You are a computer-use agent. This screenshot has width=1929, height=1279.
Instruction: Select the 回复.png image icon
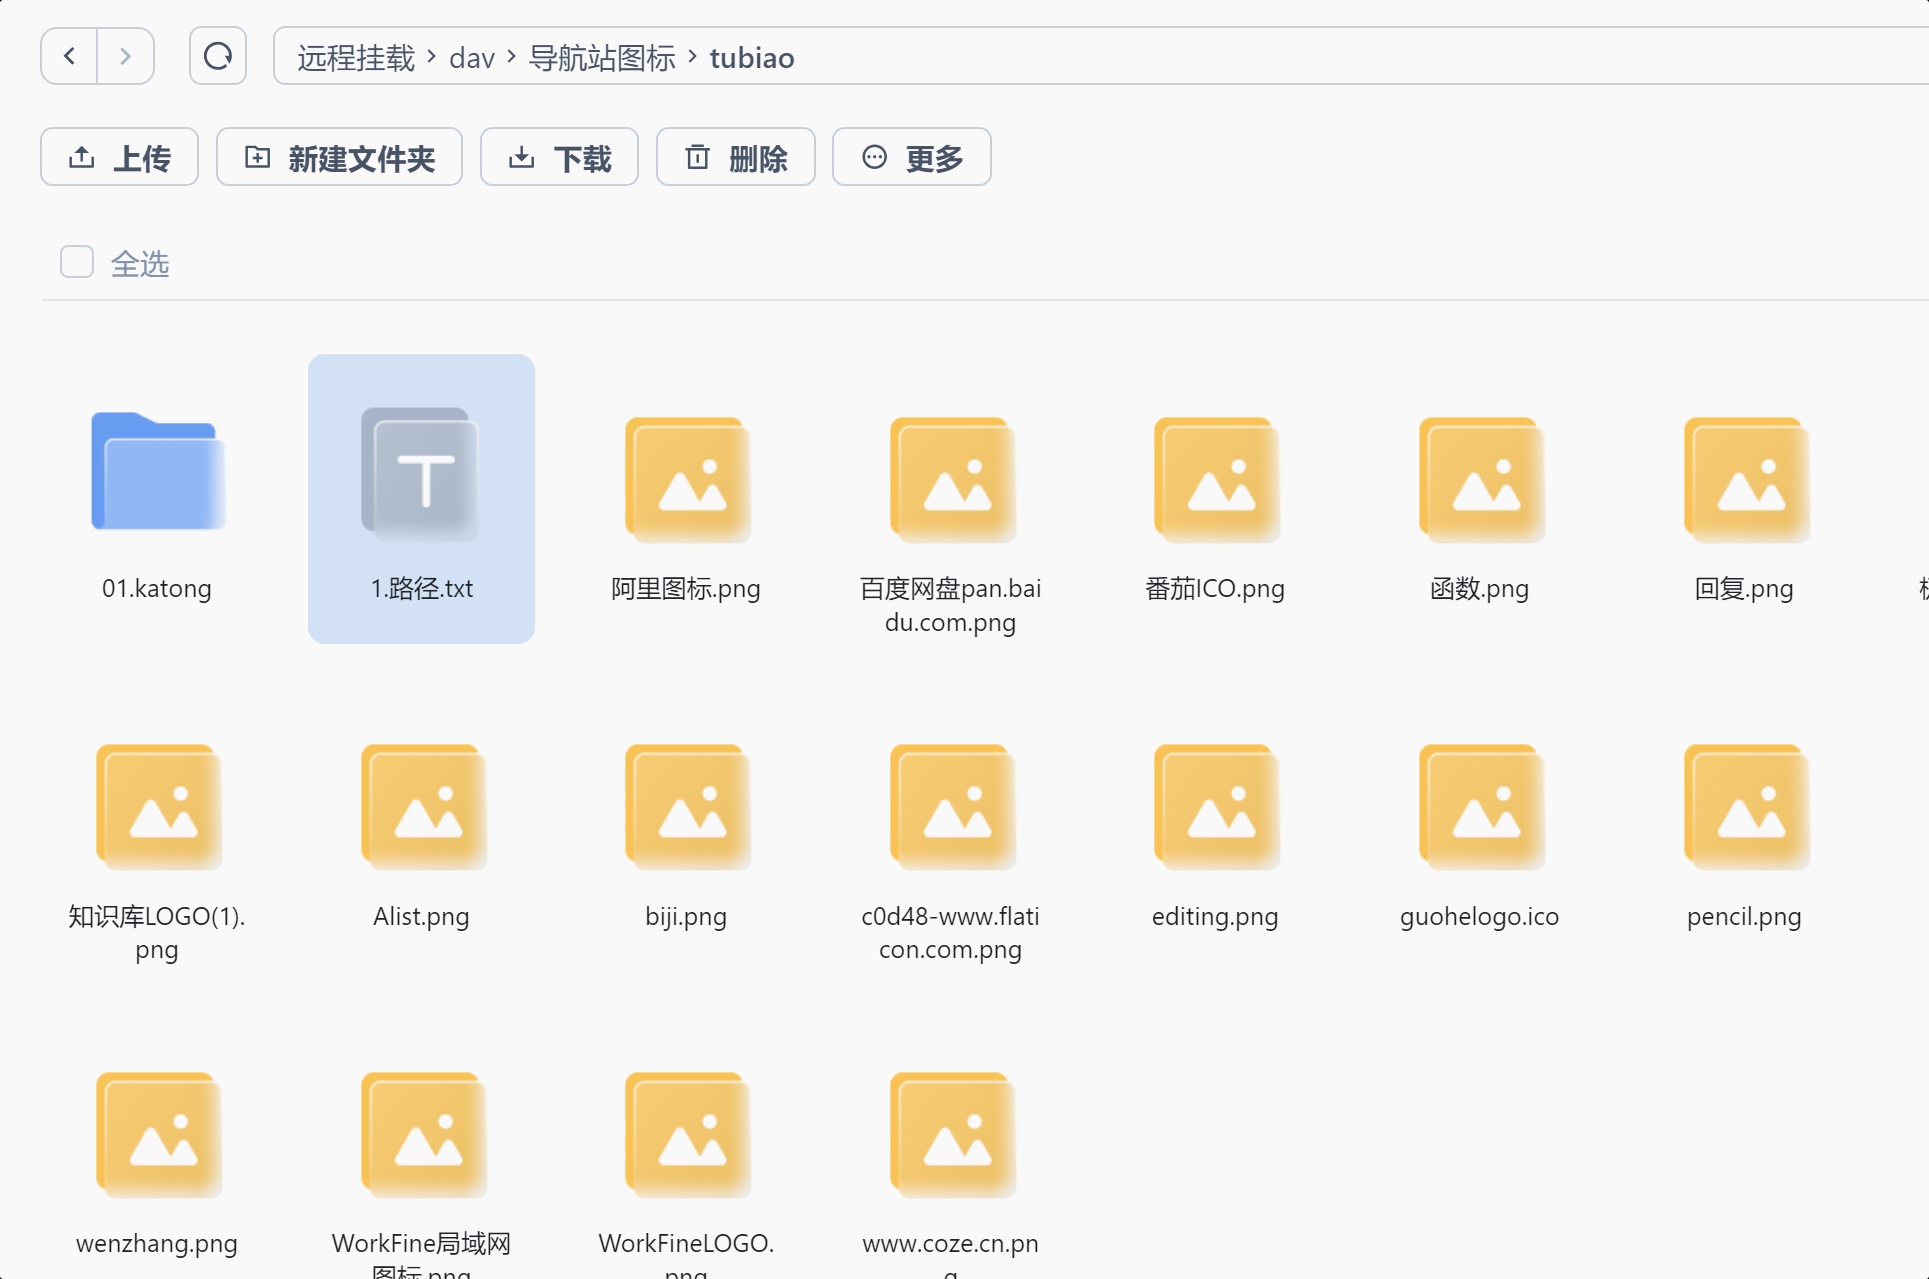pyautogui.click(x=1746, y=480)
